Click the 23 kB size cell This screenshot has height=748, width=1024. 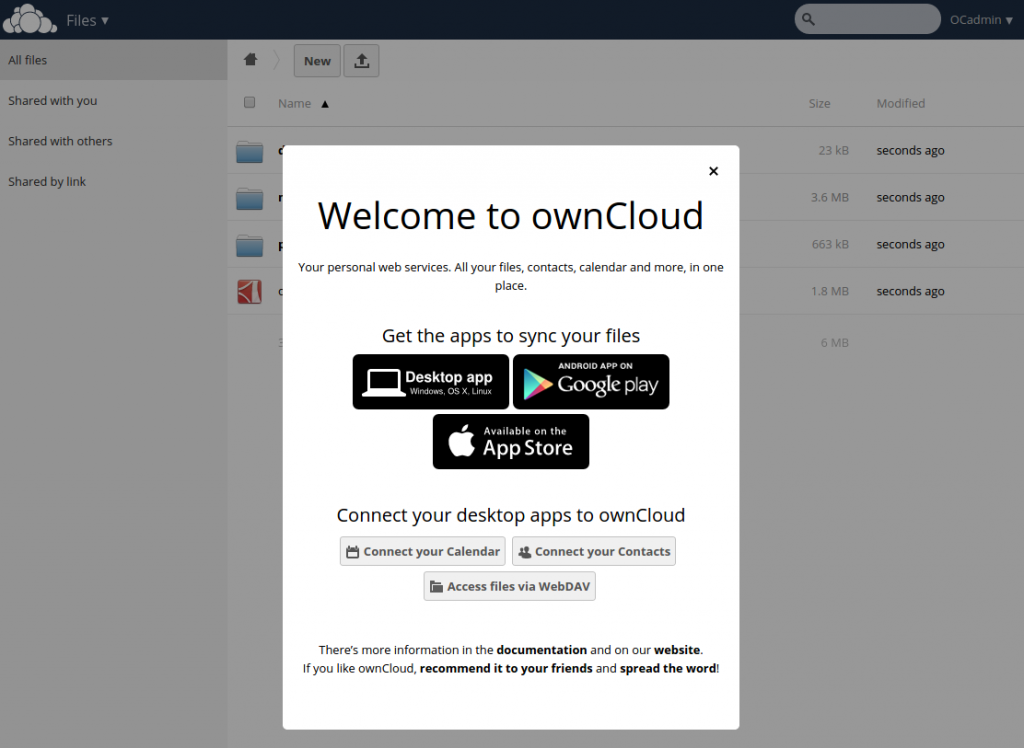(x=833, y=150)
